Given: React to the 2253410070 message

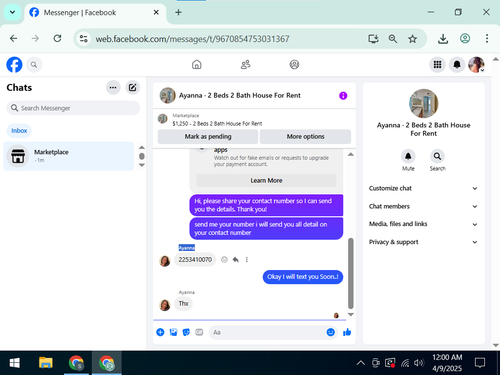Looking at the screenshot, I should coord(224,259).
